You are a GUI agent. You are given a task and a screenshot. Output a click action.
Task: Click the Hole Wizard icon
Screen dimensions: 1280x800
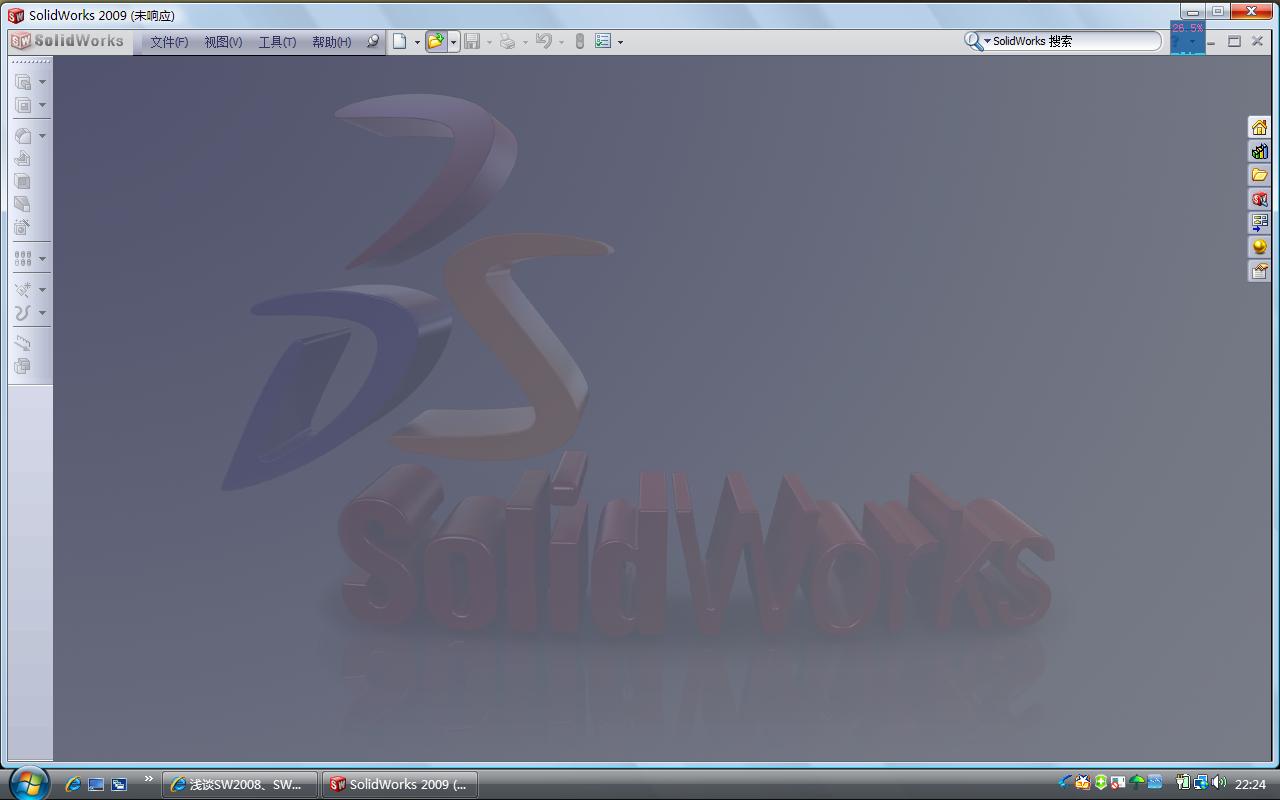click(x=23, y=227)
